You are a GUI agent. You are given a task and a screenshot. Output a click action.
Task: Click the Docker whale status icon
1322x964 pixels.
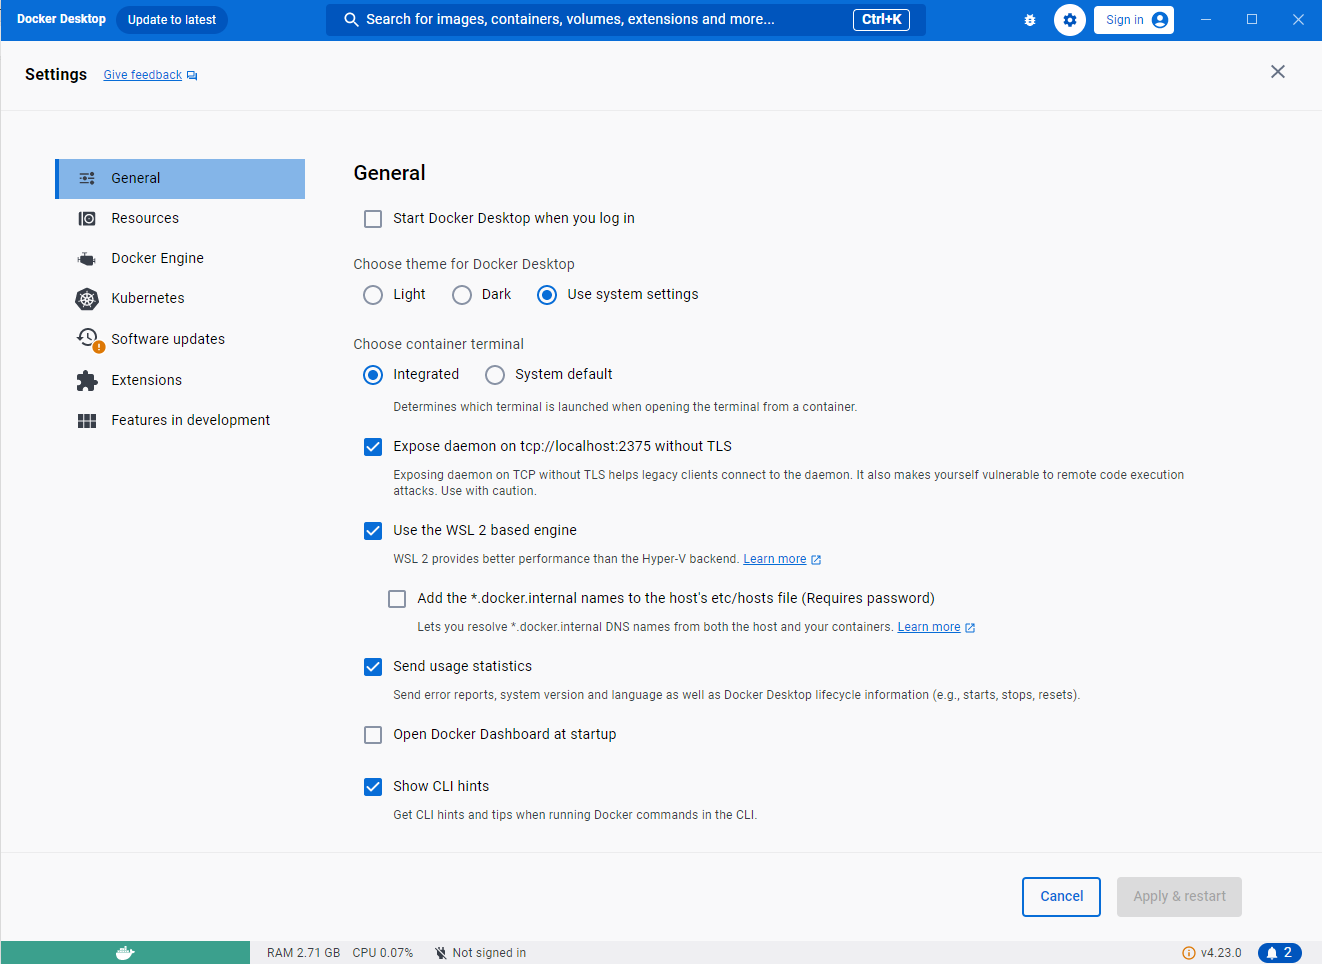pyautogui.click(x=125, y=953)
